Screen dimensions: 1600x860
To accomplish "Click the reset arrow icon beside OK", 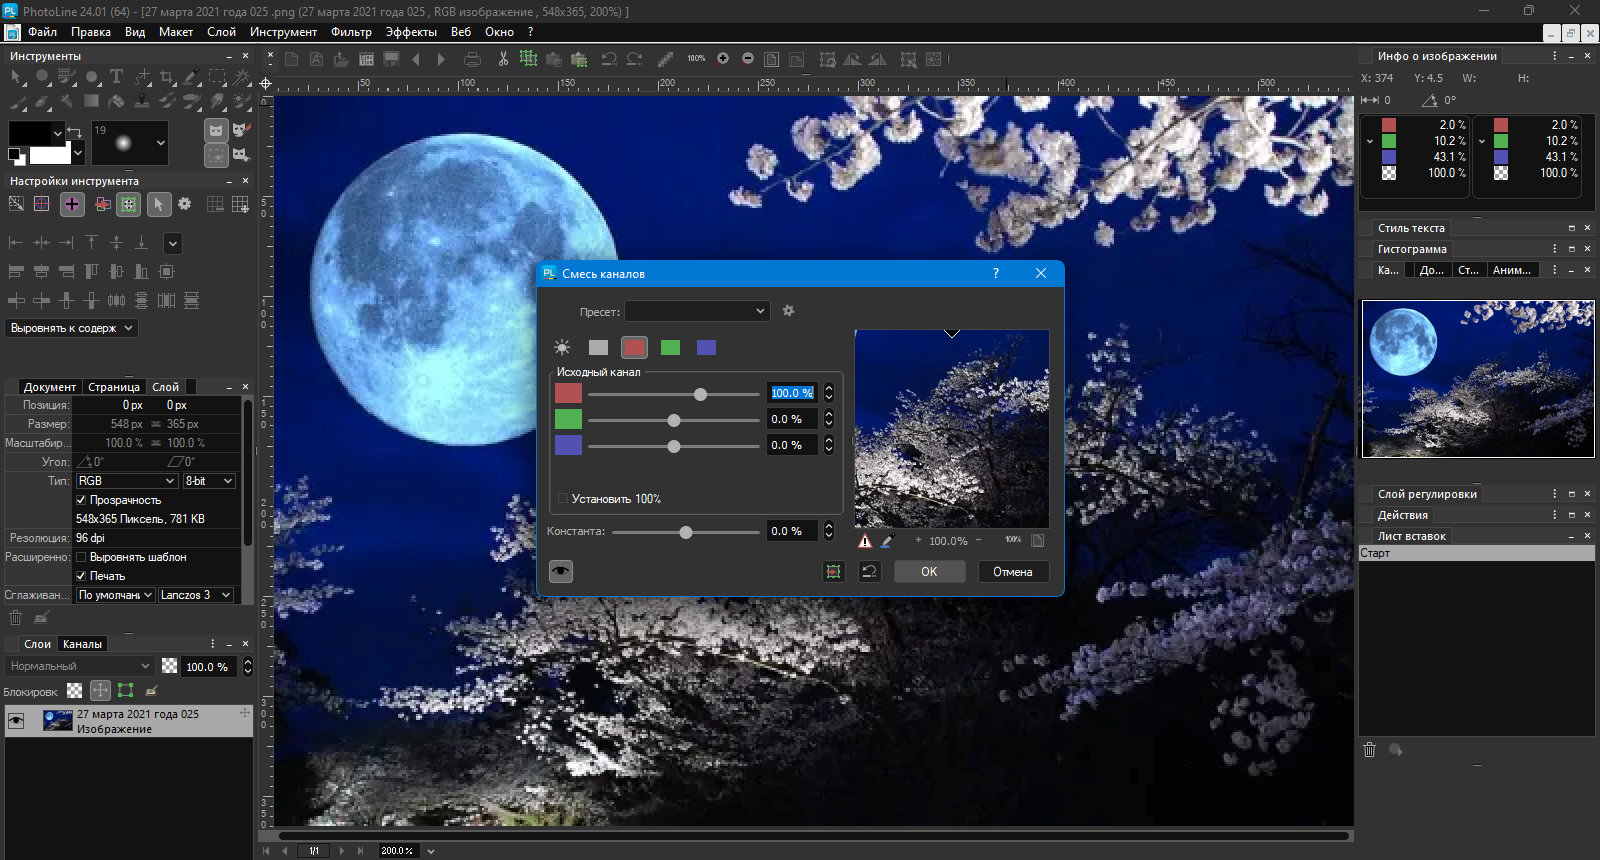I will (x=869, y=572).
